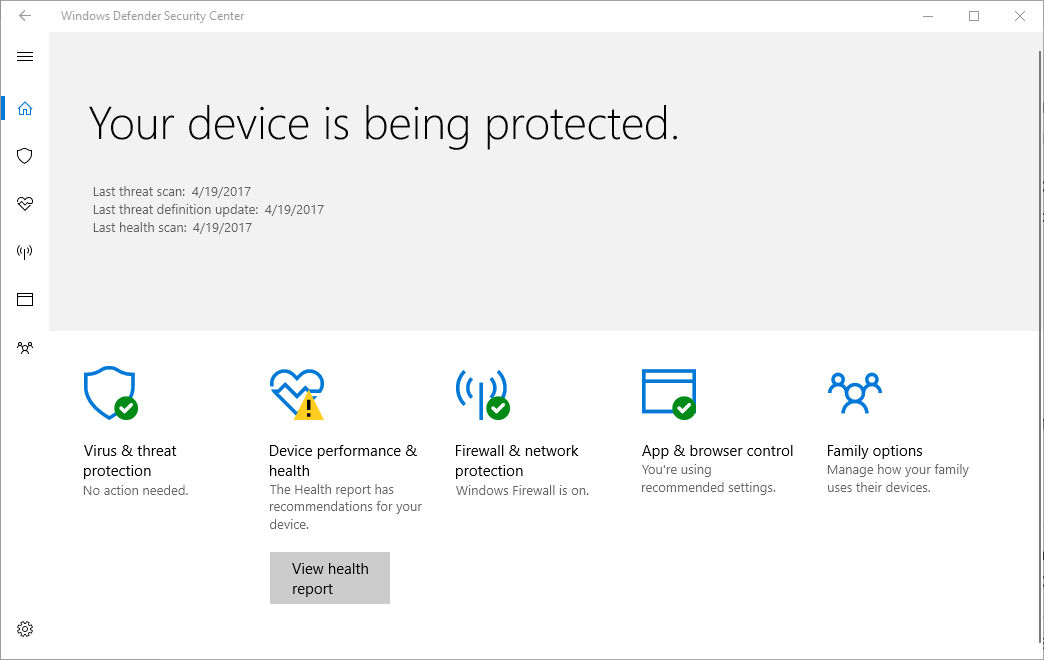Open the hamburger navigation menu
This screenshot has width=1044, height=660.
25,57
